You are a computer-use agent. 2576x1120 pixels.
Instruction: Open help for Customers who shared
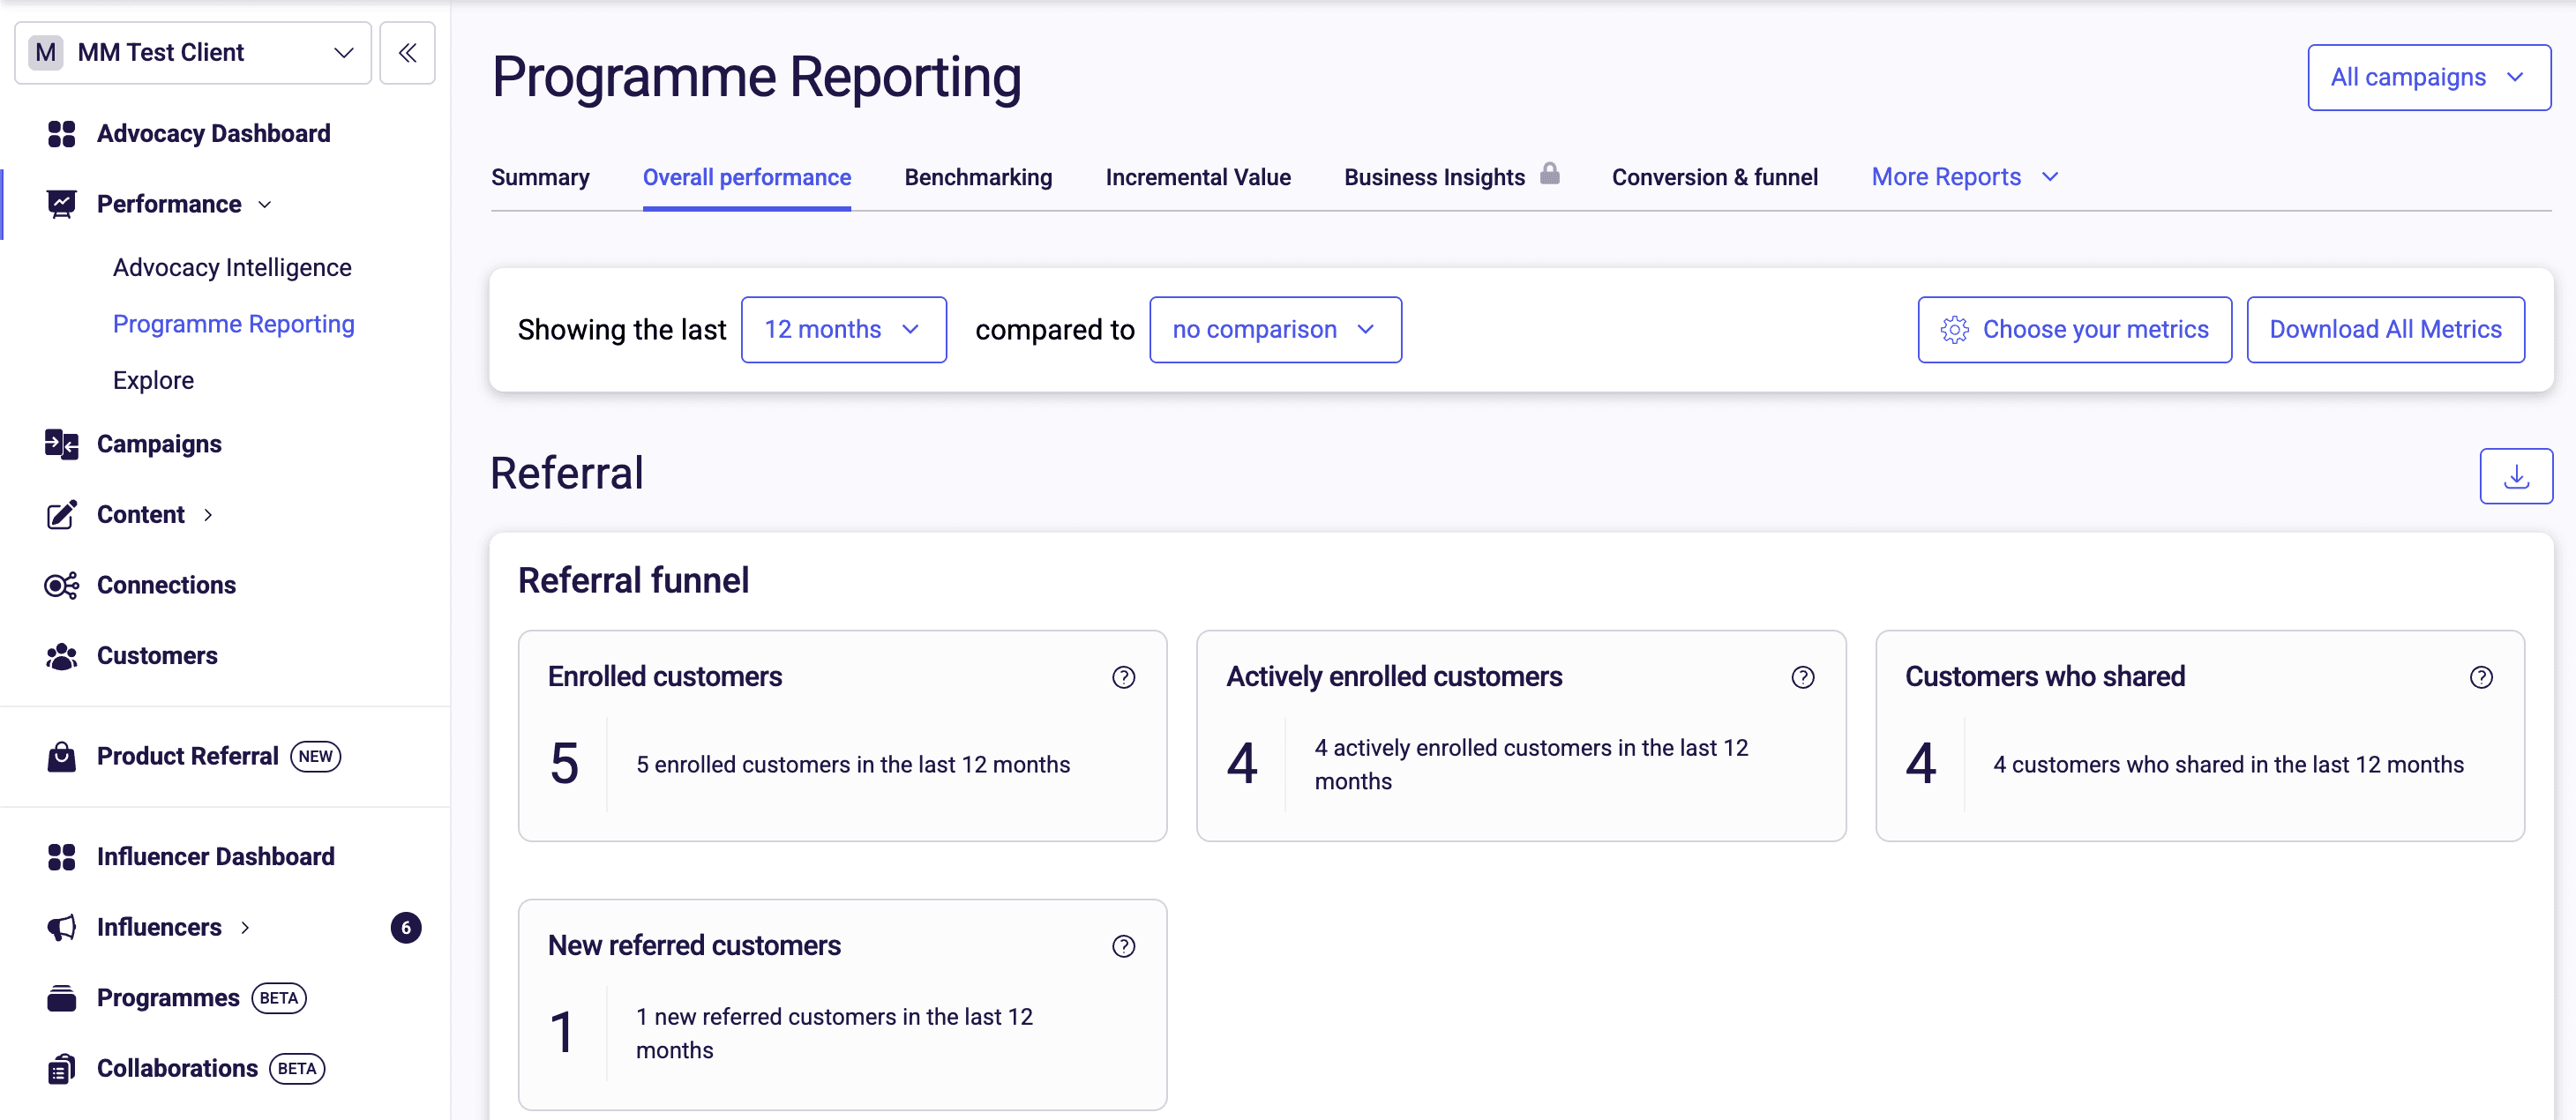click(x=2480, y=678)
